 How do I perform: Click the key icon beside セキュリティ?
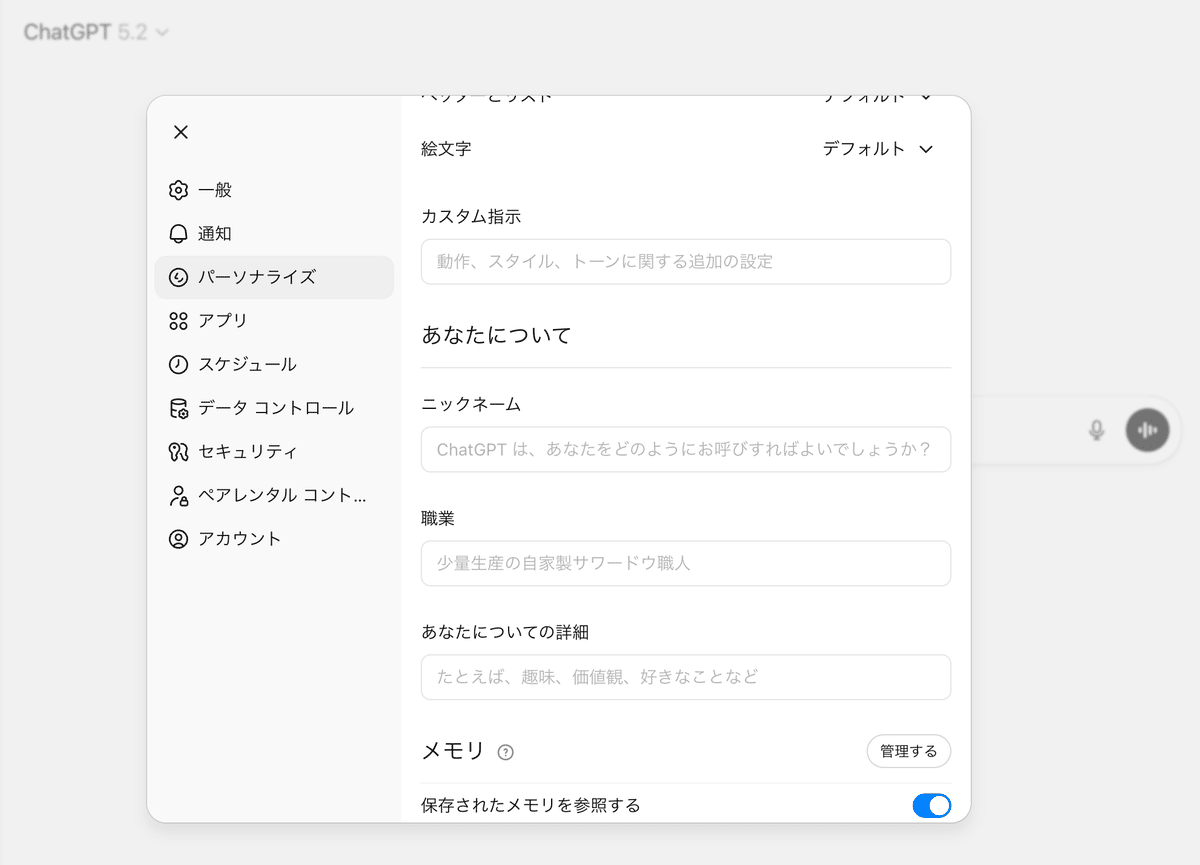point(178,452)
